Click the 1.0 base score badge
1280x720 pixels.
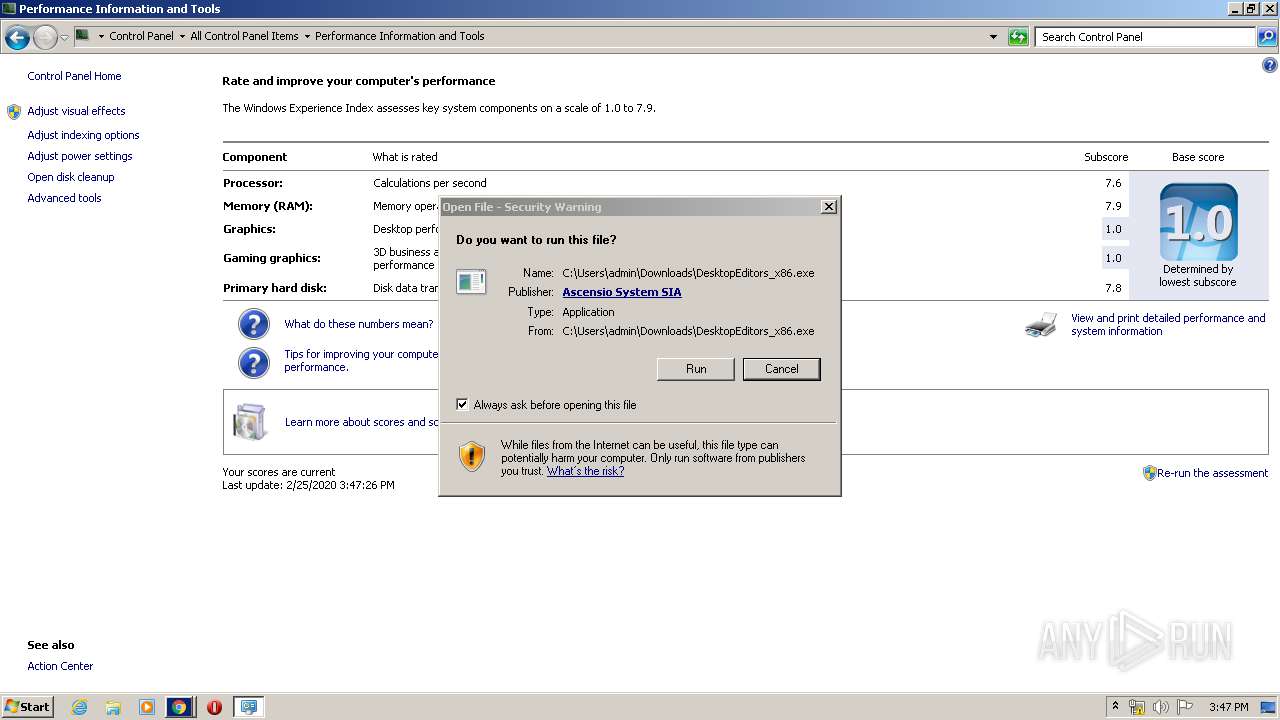[x=1198, y=222]
